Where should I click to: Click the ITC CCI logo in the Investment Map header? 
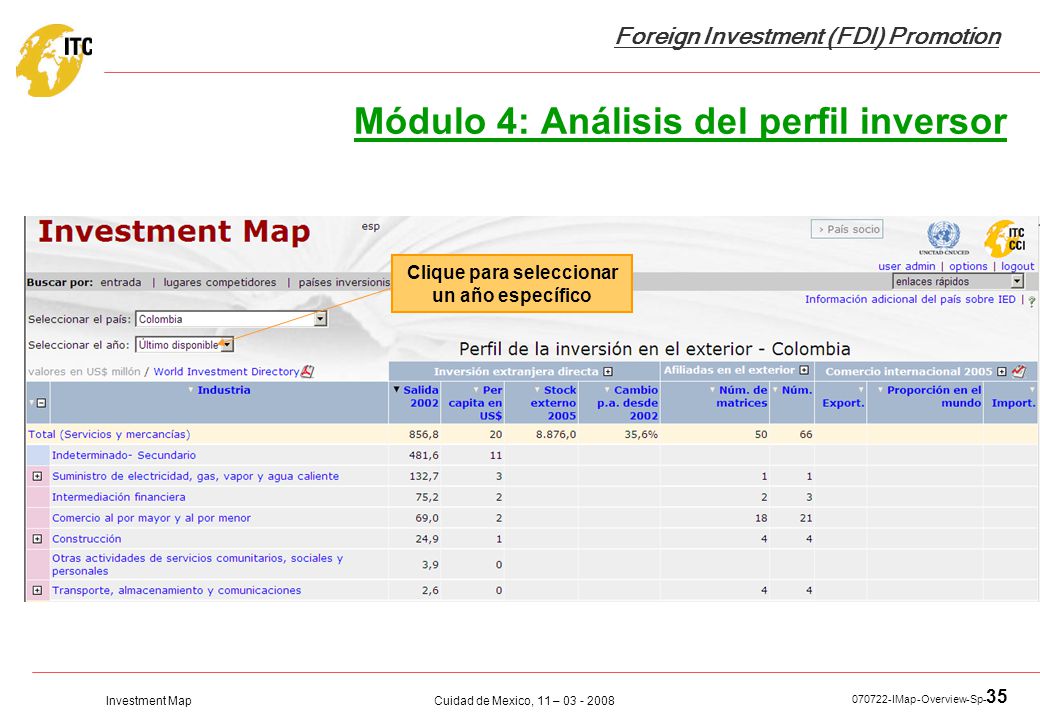pyautogui.click(x=1006, y=239)
